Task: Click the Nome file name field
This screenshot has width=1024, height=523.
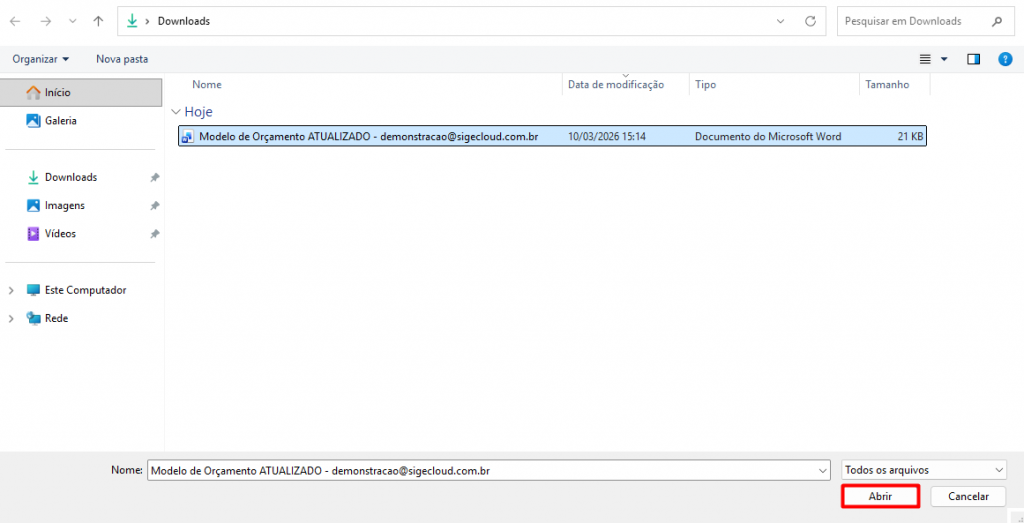Action: point(480,470)
